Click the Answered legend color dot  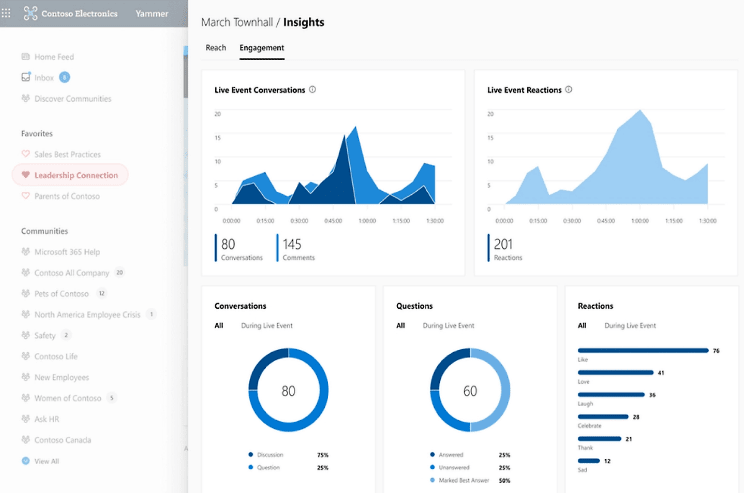pos(432,454)
